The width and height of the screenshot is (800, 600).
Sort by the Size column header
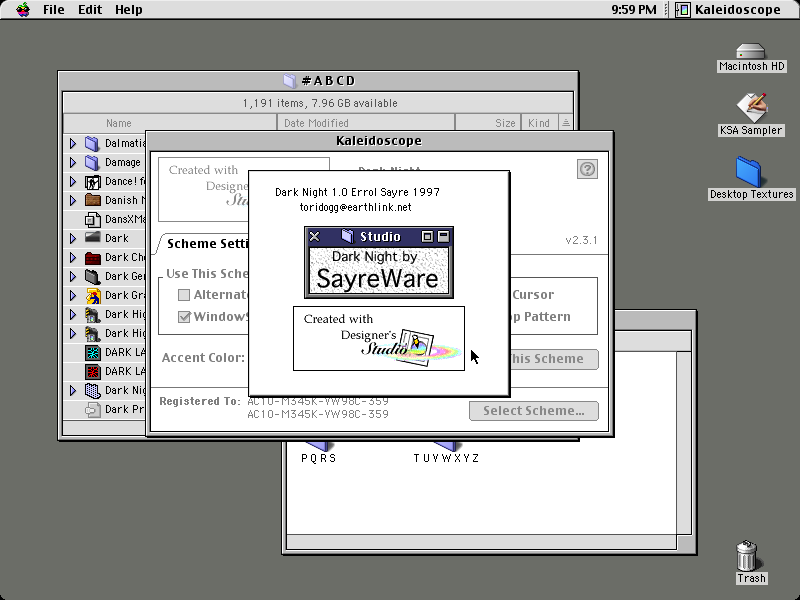[x=488, y=123]
